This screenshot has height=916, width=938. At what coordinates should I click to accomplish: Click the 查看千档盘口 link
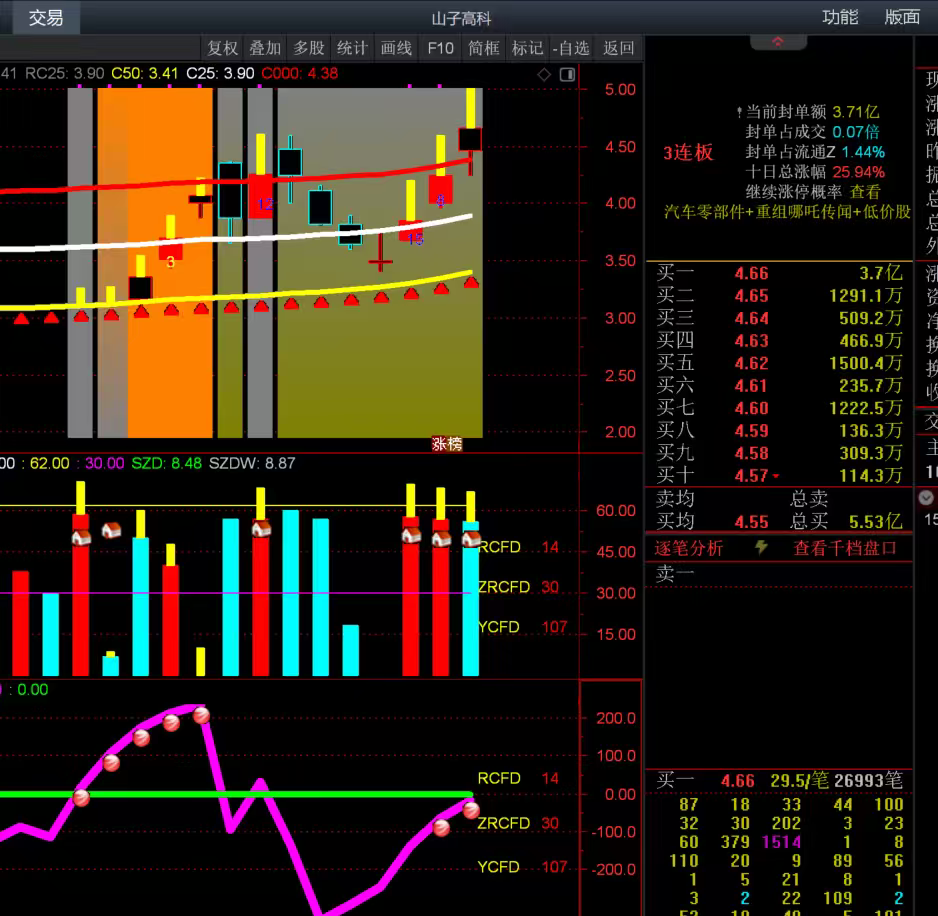pos(845,548)
